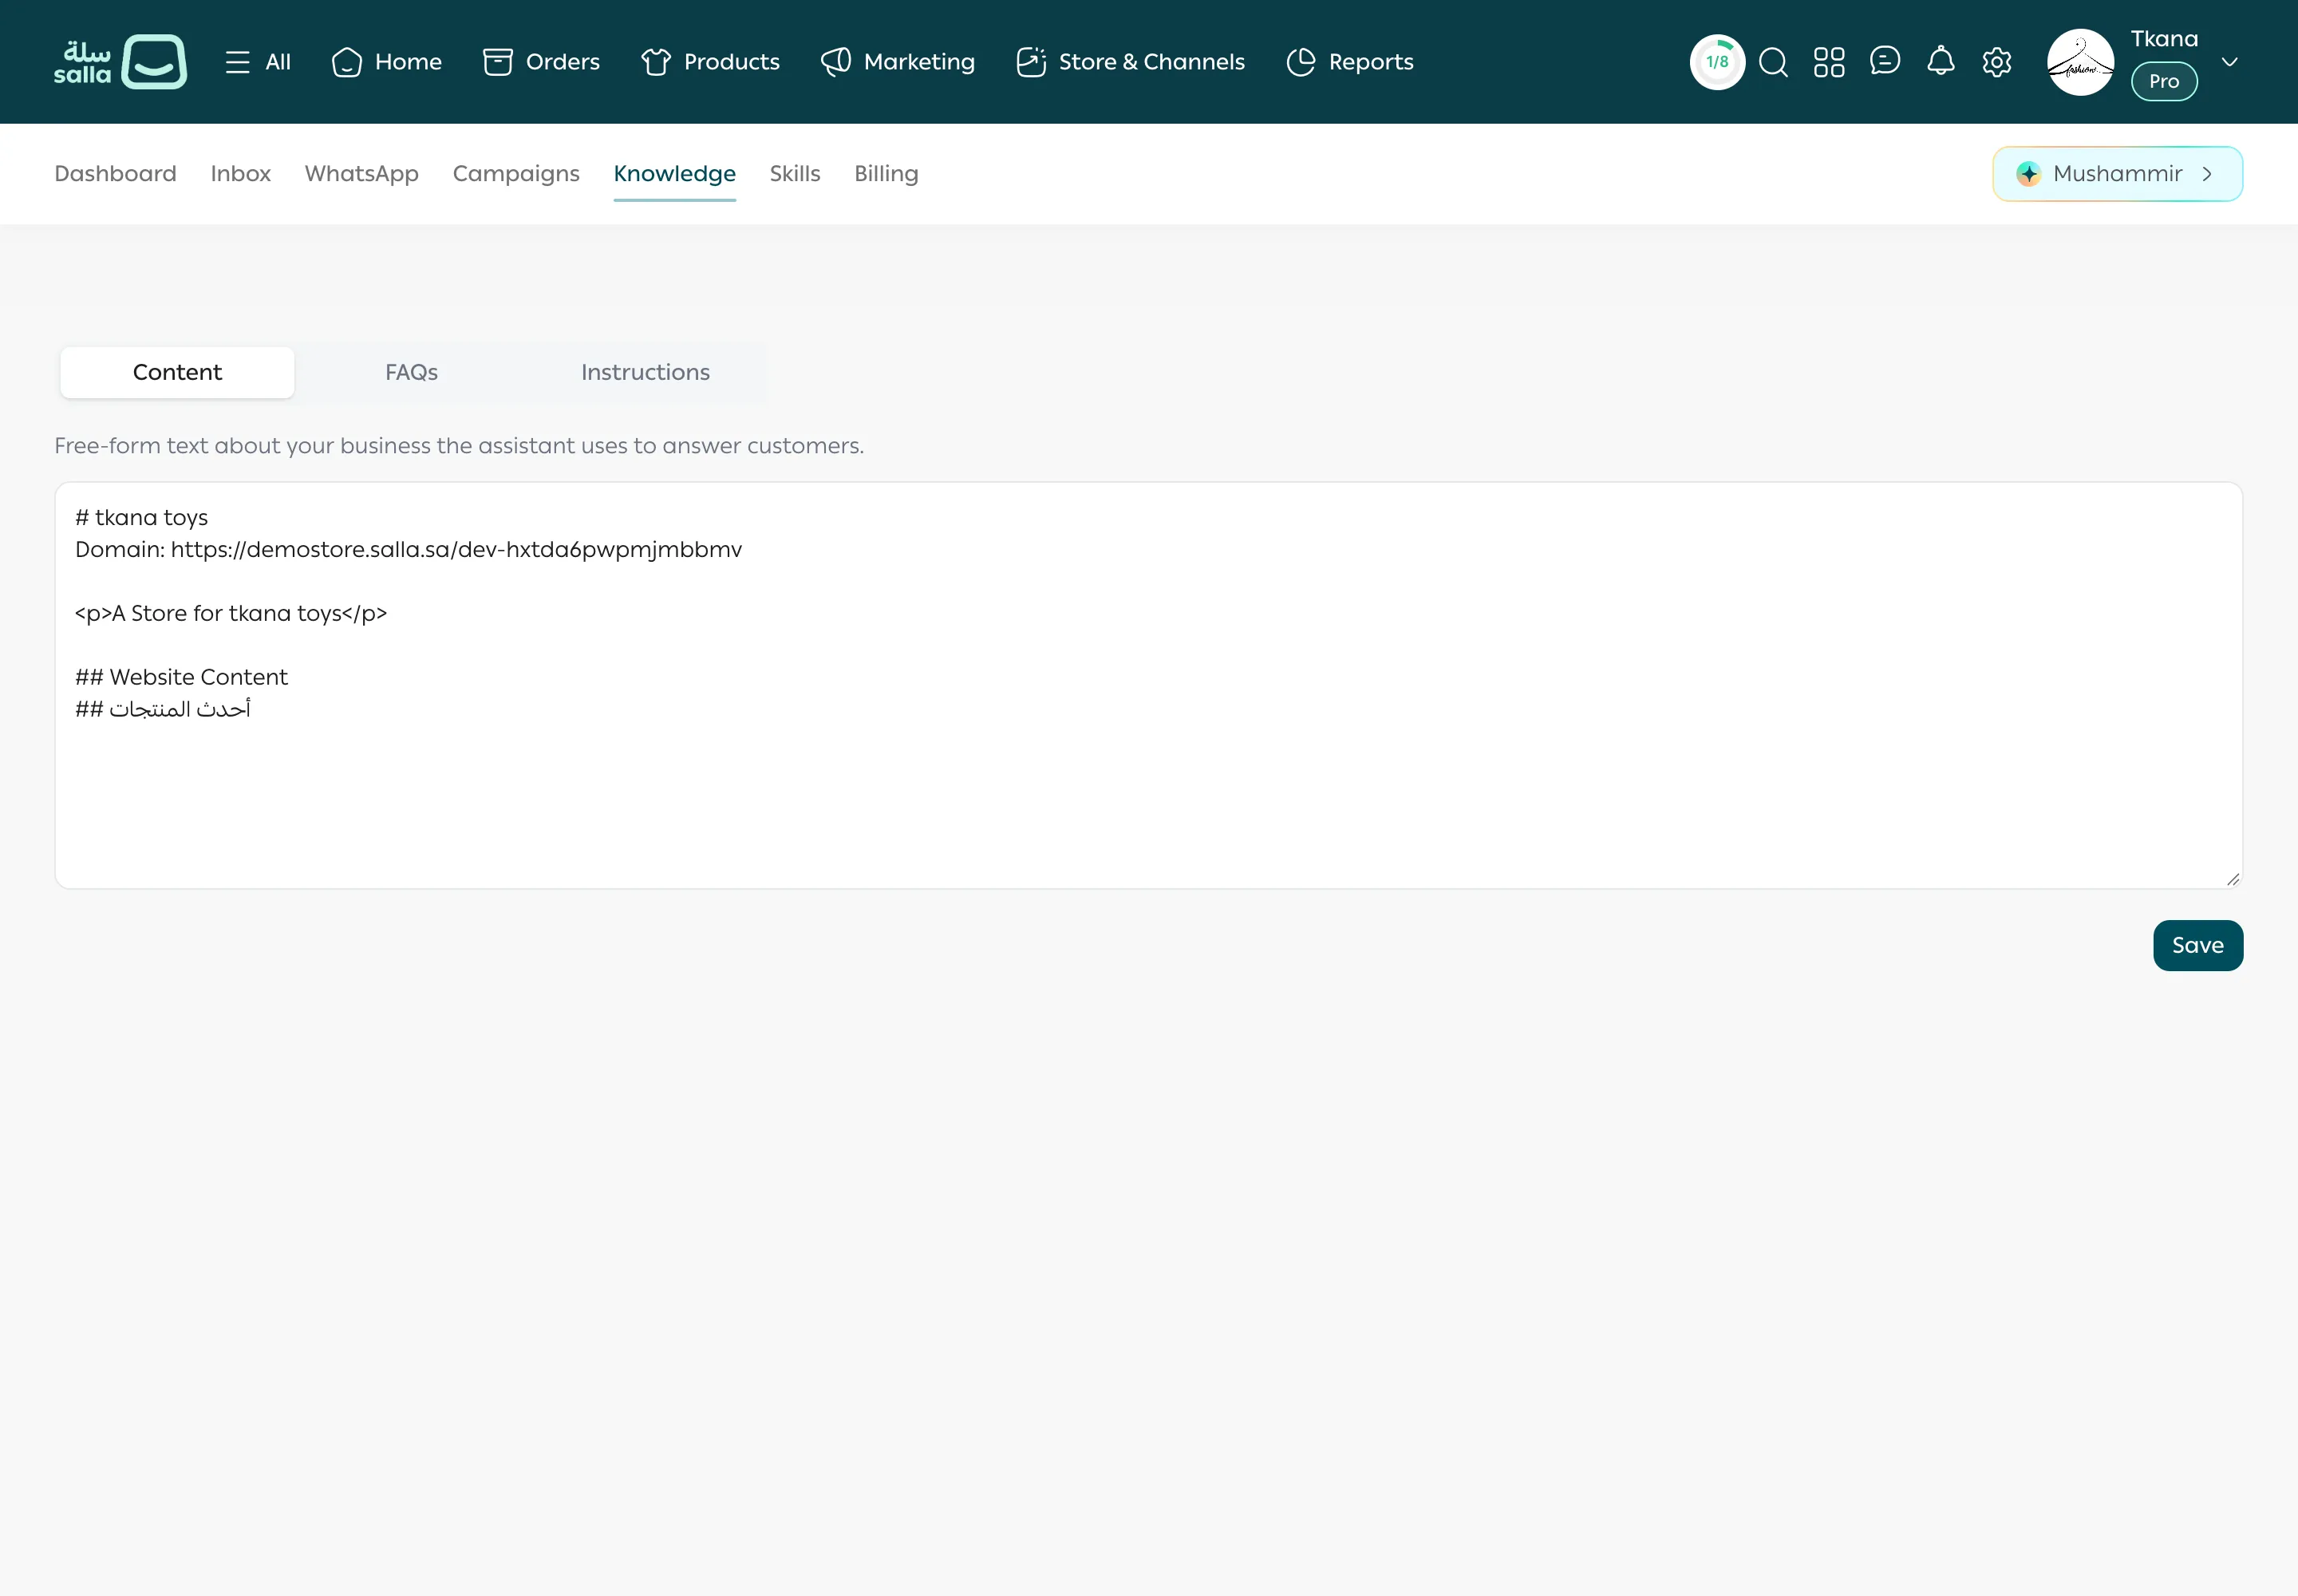Select the Content sub-tab
The width and height of the screenshot is (2298, 1596).
(177, 372)
